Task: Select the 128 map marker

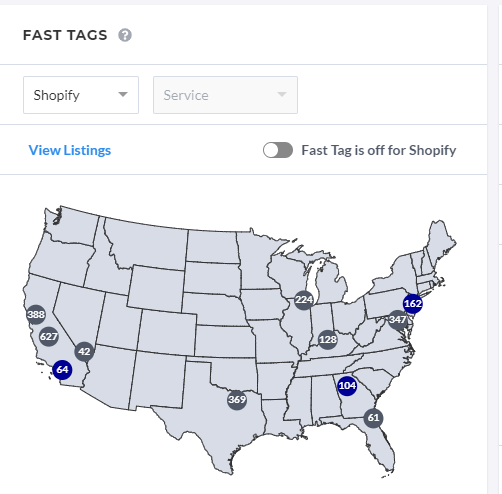Action: point(328,340)
